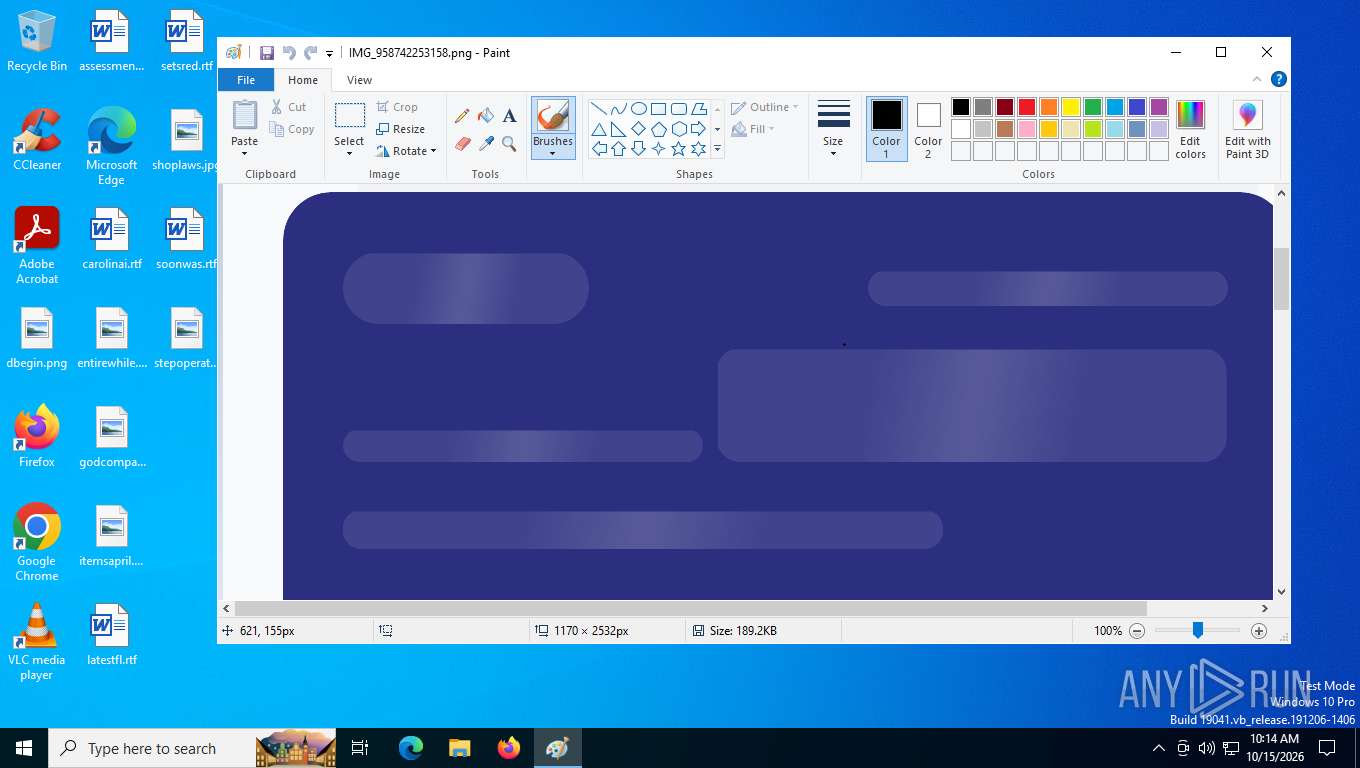Click the Zoom out minus button
The height and width of the screenshot is (768, 1360).
tap(1137, 631)
